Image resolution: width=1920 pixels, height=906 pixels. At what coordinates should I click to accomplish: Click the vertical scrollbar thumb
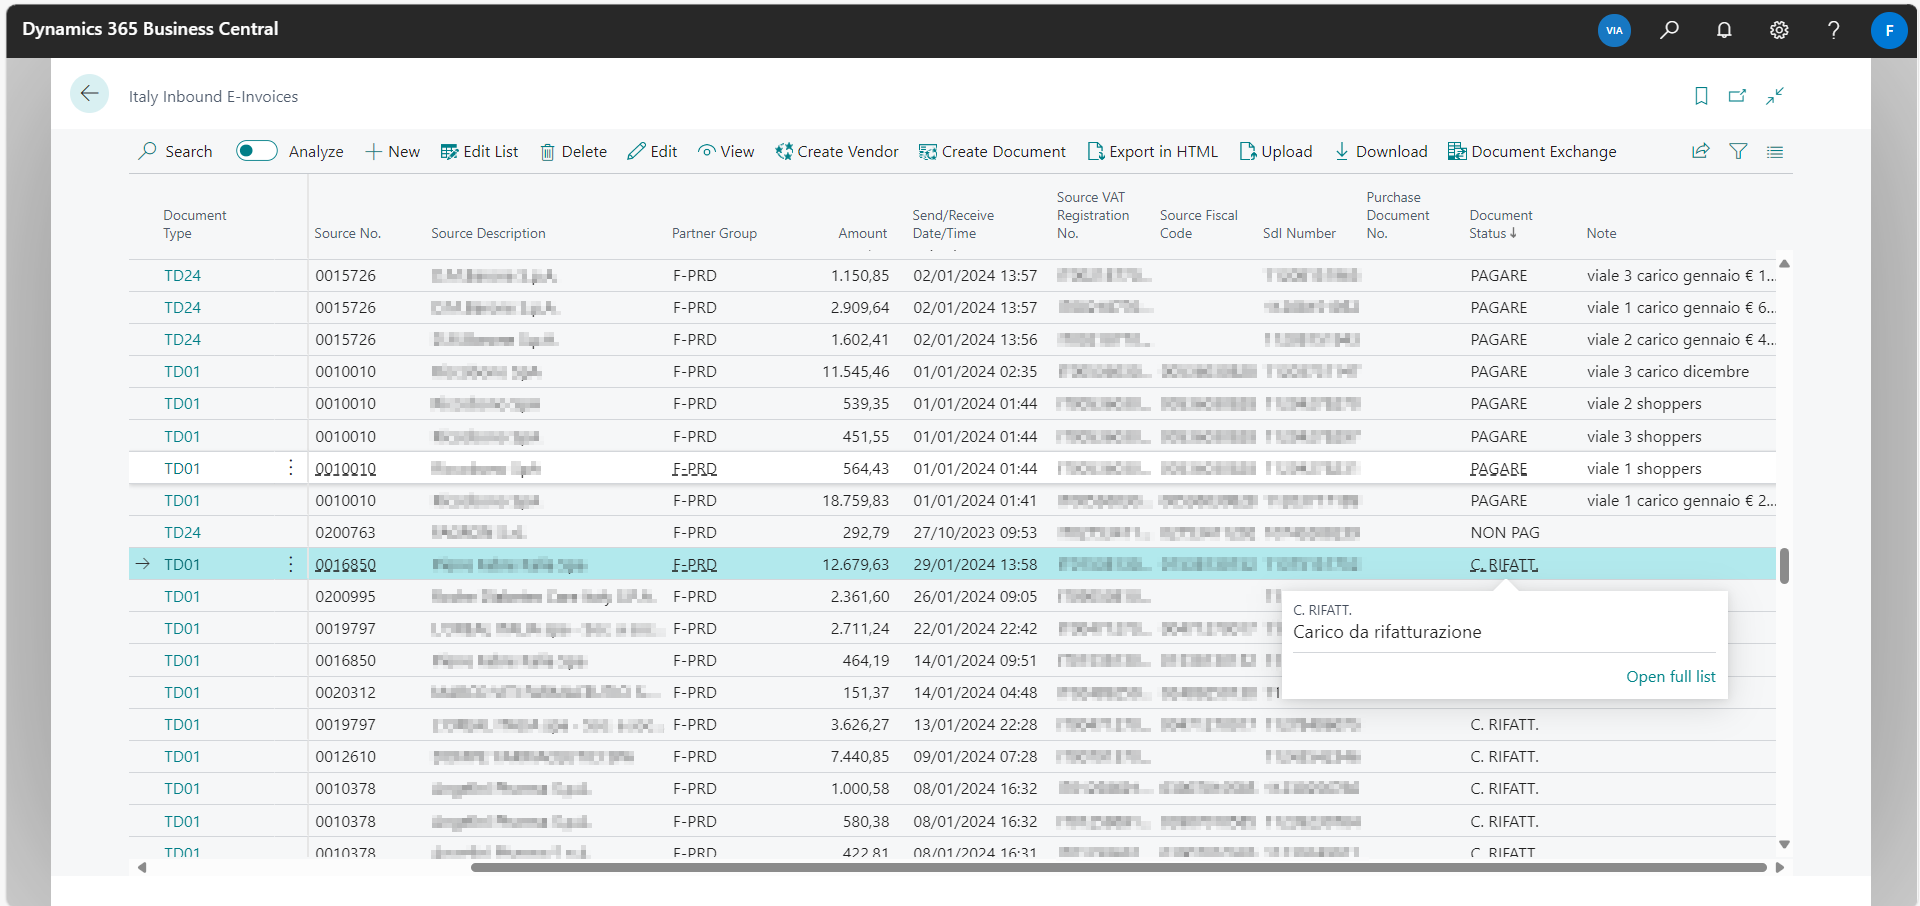1784,565
